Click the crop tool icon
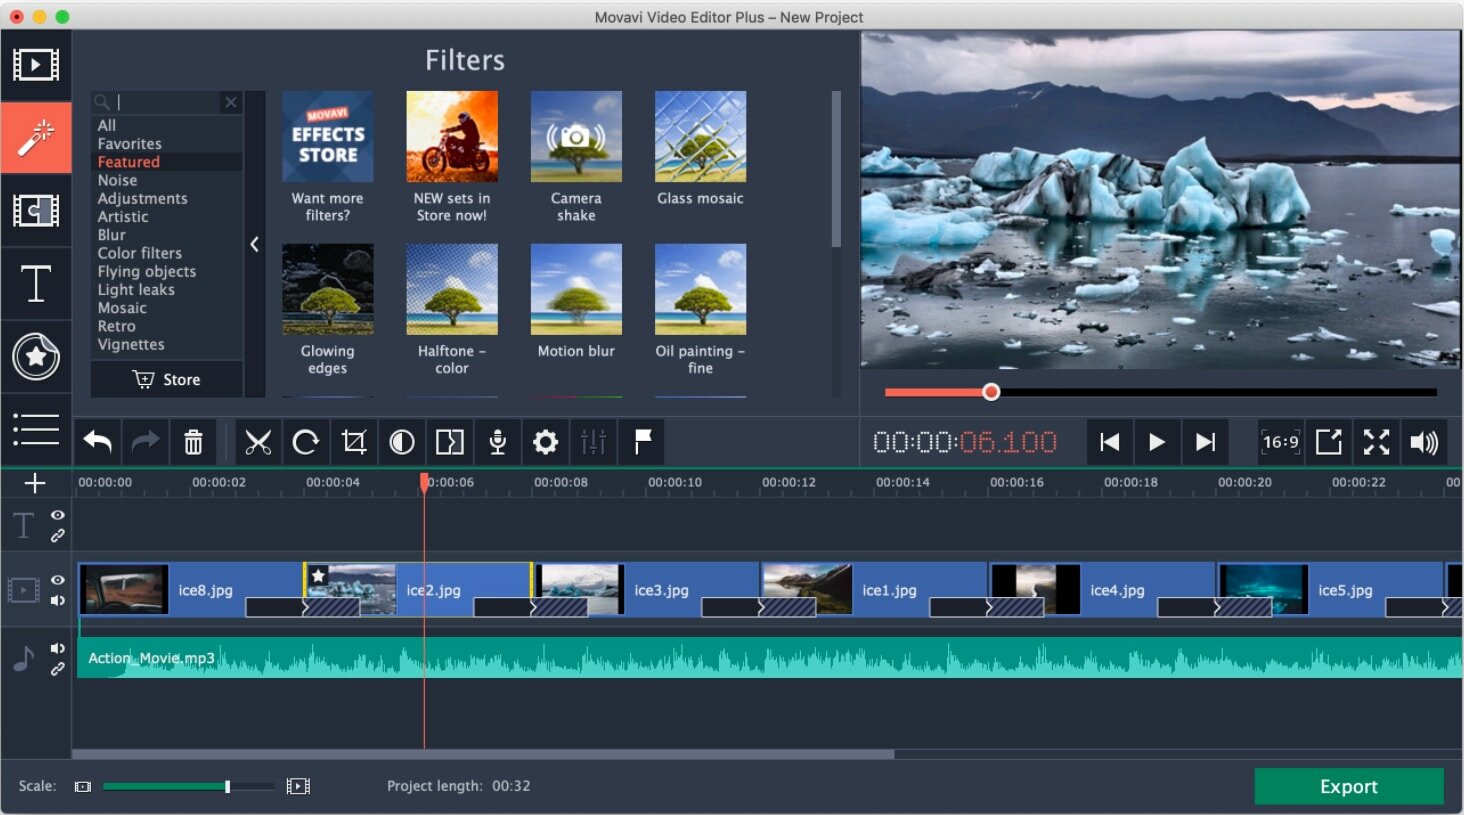Screen dimensions: 1464x815 click(354, 442)
